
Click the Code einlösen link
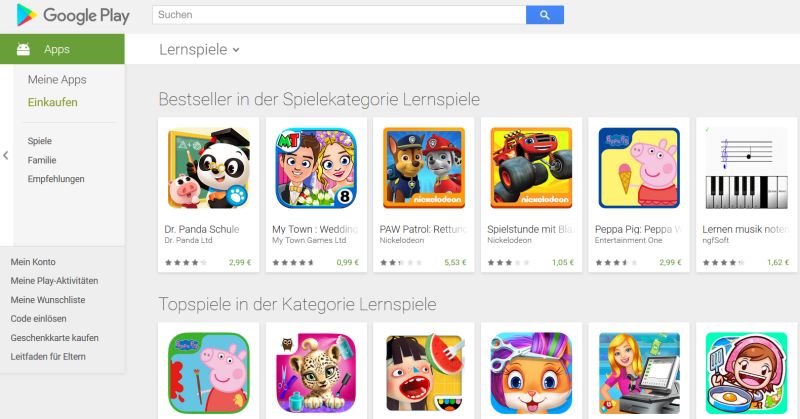tap(38, 318)
